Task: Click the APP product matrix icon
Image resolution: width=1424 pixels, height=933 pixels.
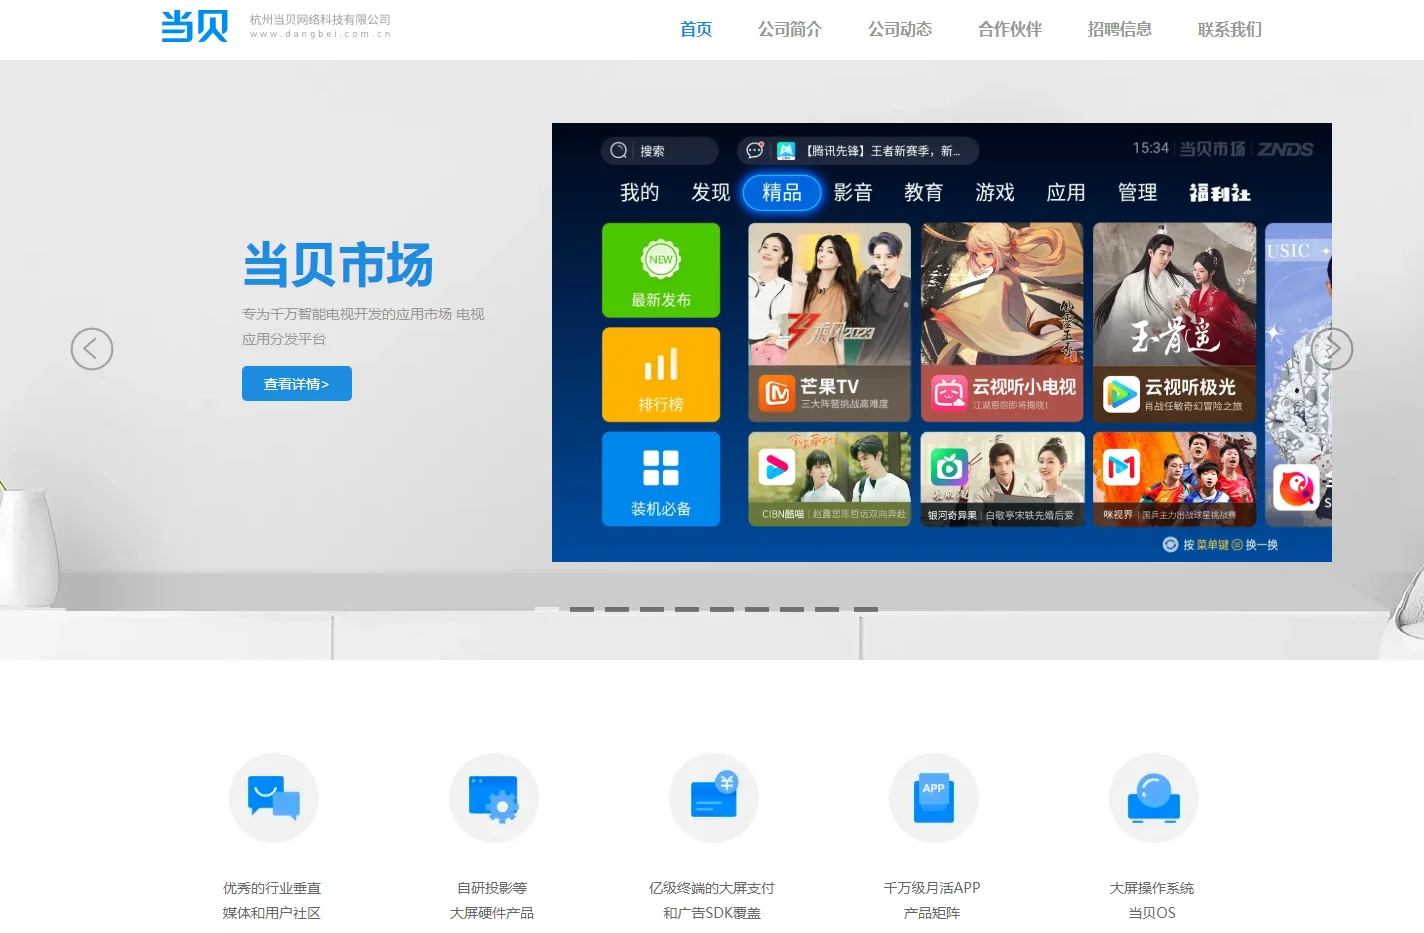Action: 934,798
